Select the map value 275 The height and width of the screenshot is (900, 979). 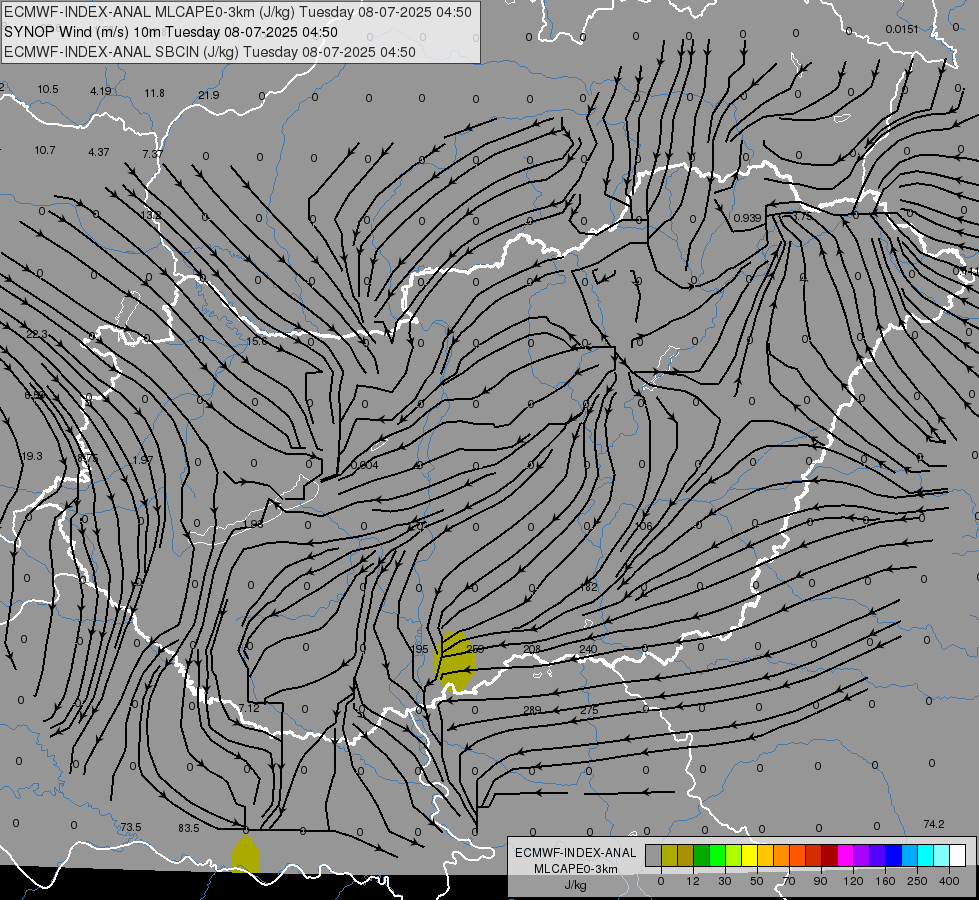[589, 710]
